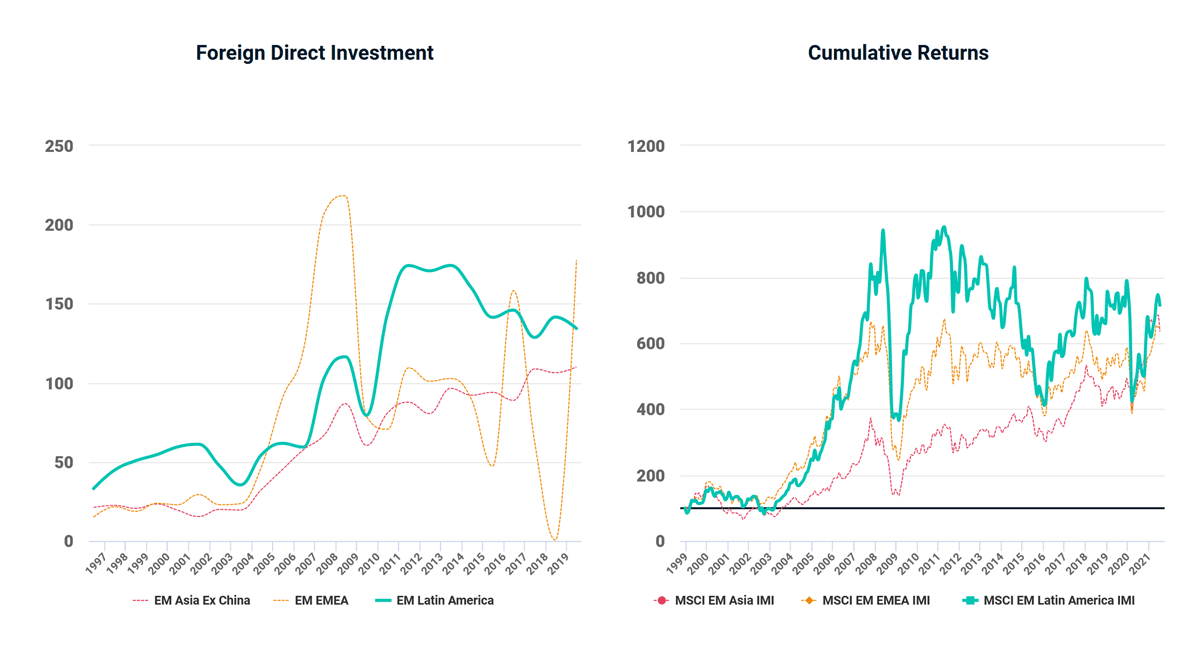
Task: Select the 1997 x-axis year label
Action: pos(95,562)
